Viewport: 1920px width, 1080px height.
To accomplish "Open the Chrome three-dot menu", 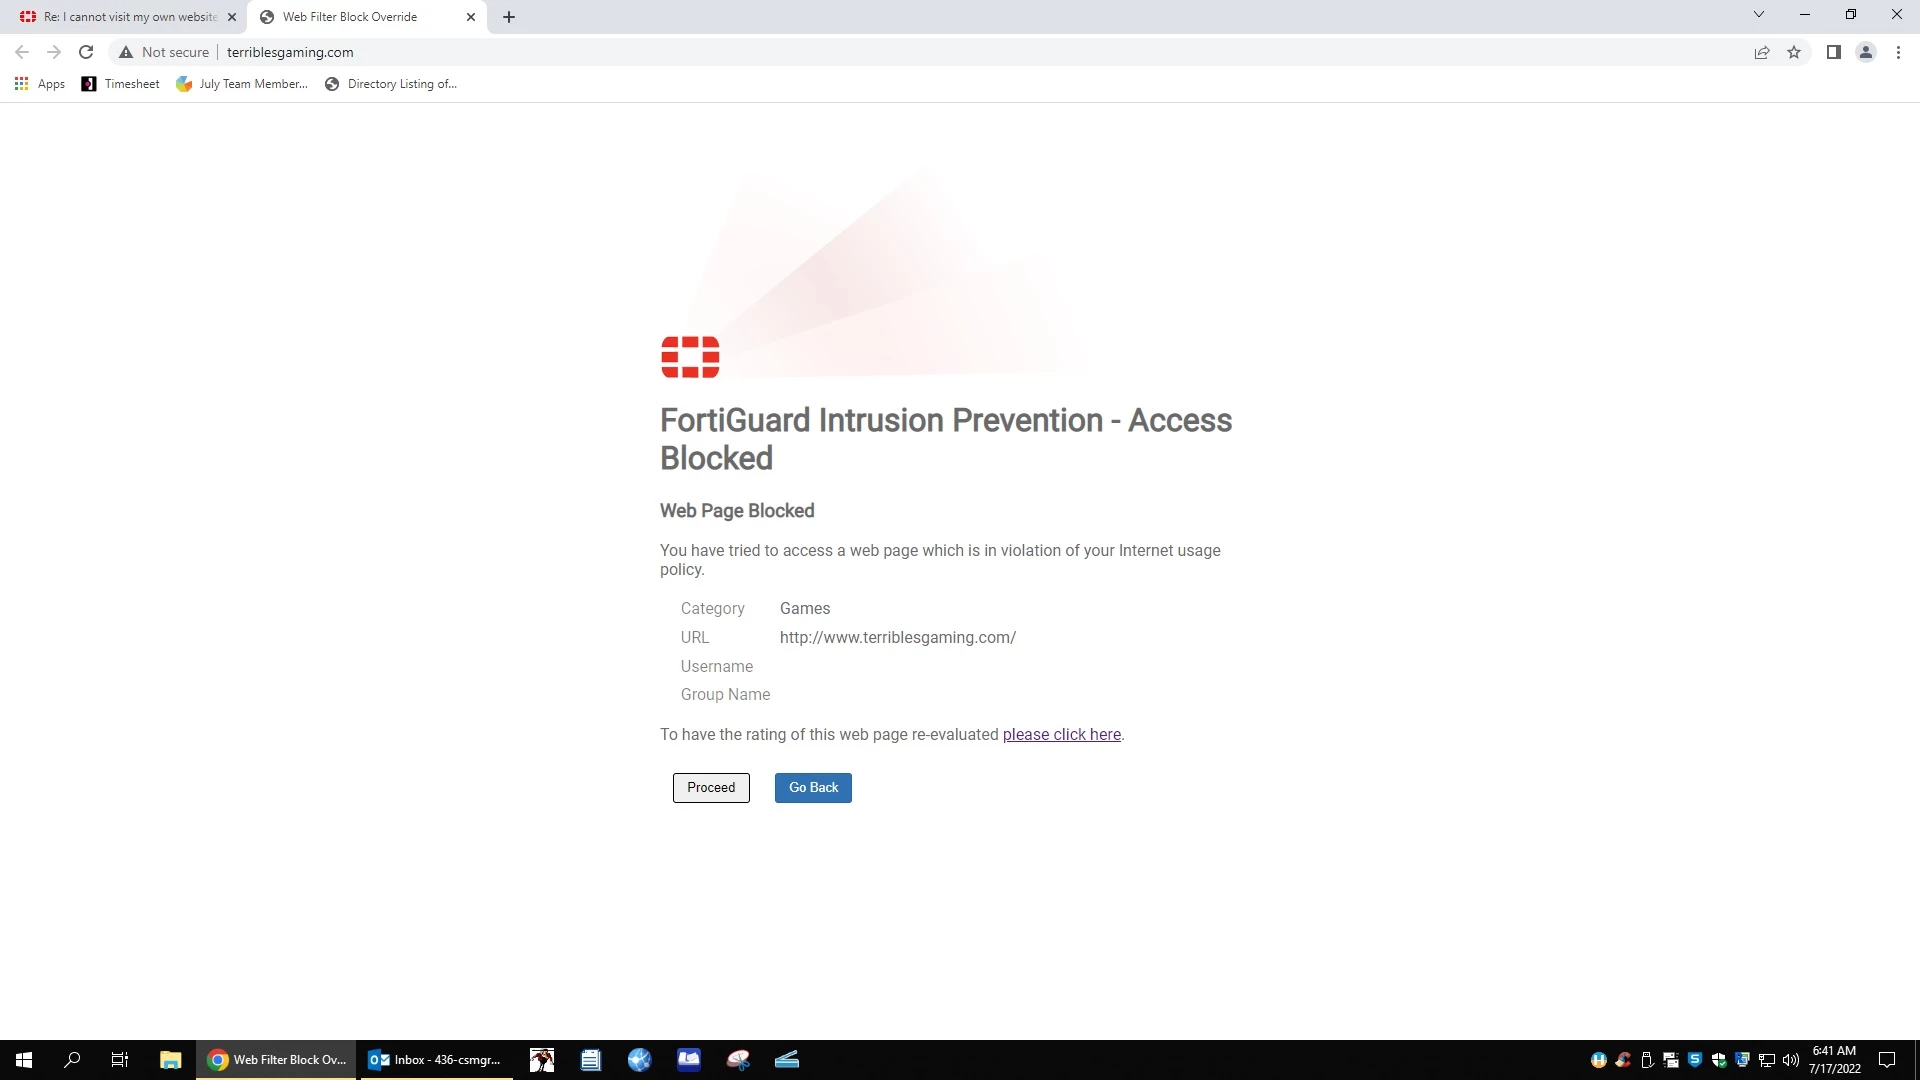I will (x=1898, y=52).
